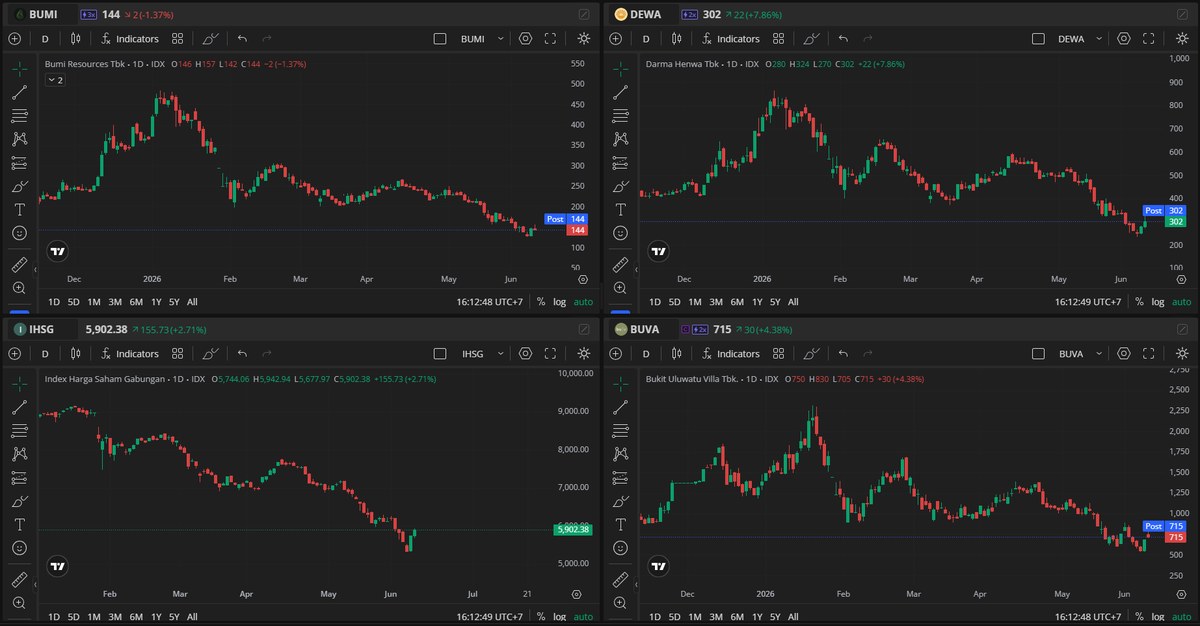Screen dimensions: 1200x626
Task: Select 3M range in BUMI chart
Action: coord(115,302)
